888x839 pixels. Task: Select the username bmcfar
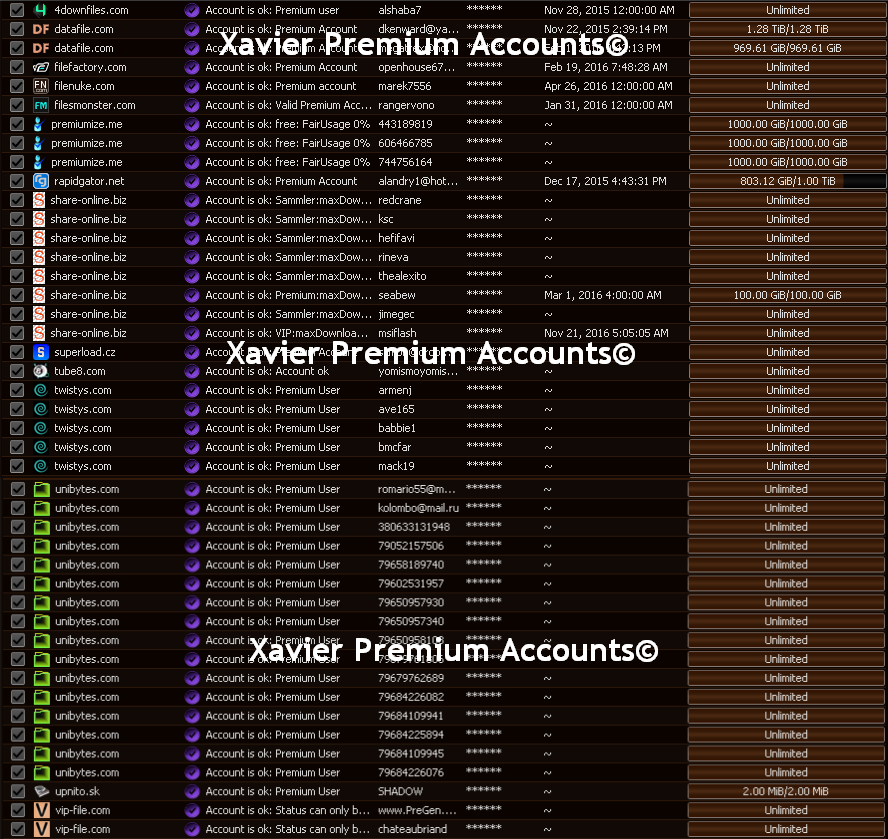[394, 447]
